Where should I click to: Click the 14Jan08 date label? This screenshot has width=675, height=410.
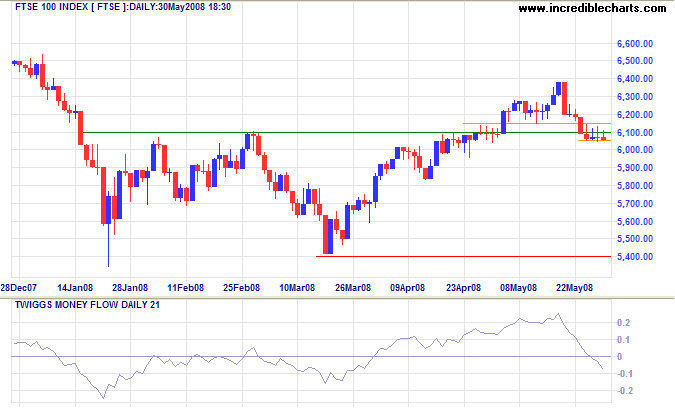click(75, 288)
